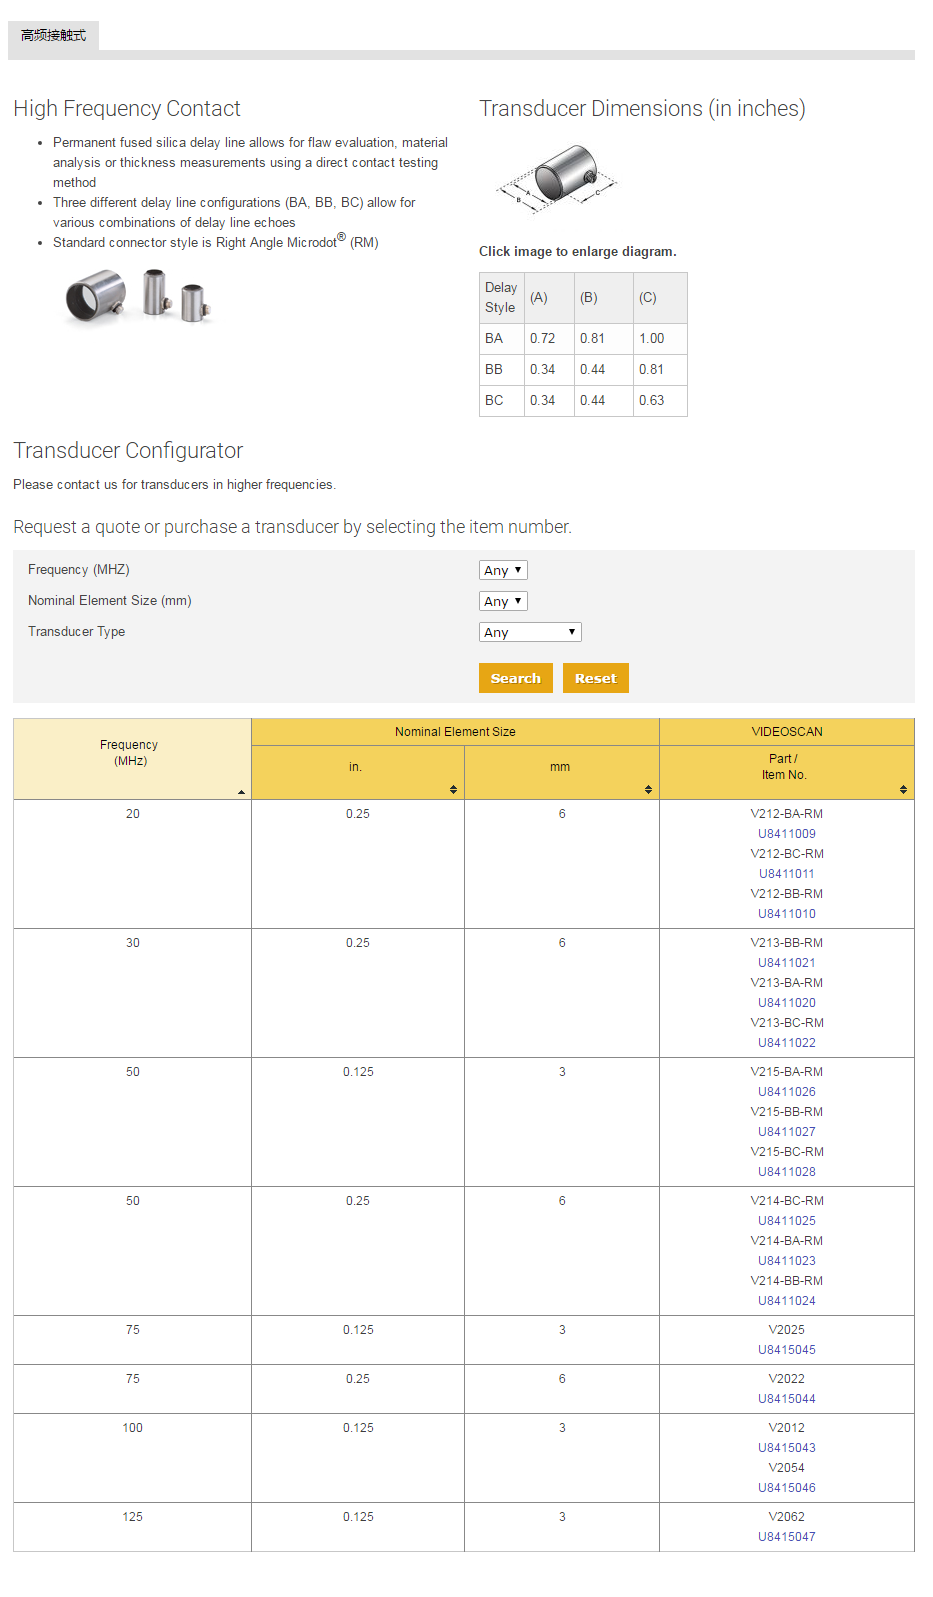Open the Frequency (MHZ) dropdown
The width and height of the screenshot is (933, 1597).
click(503, 570)
